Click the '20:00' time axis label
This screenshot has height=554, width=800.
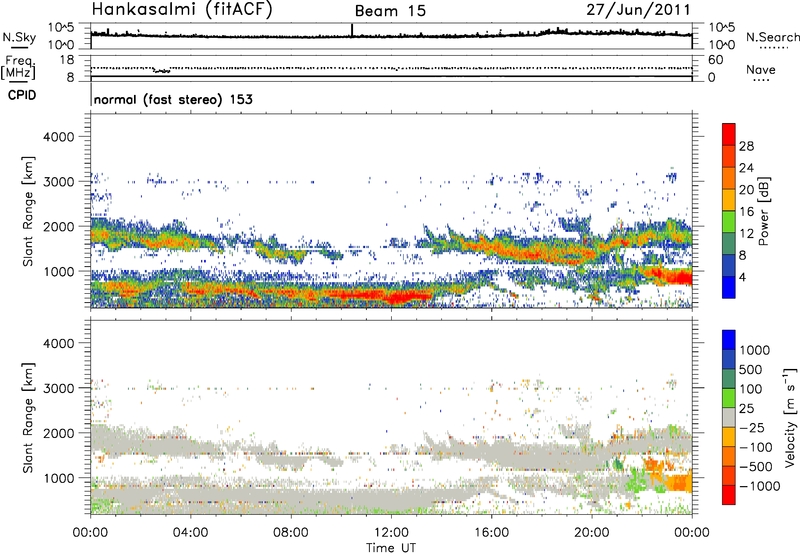pyautogui.click(x=592, y=533)
